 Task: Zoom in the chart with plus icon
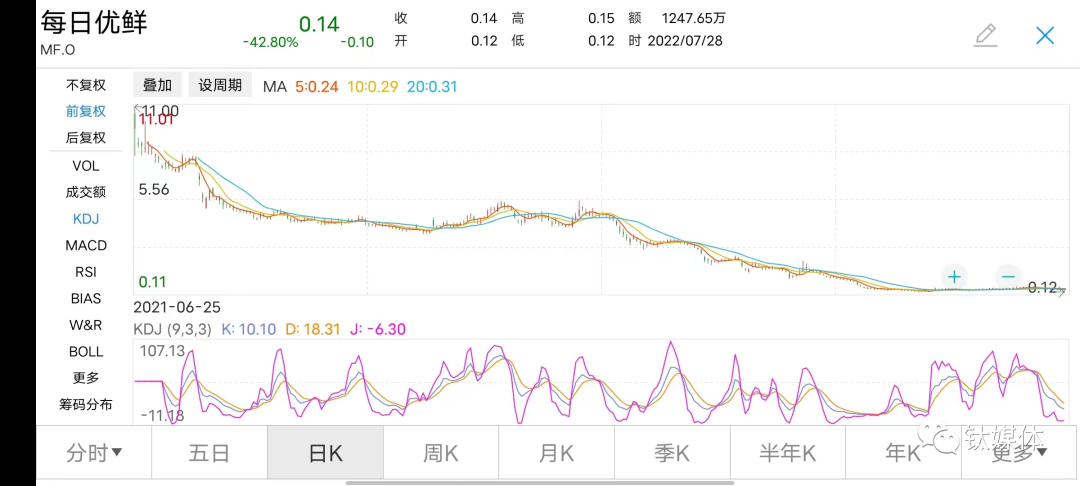954,277
